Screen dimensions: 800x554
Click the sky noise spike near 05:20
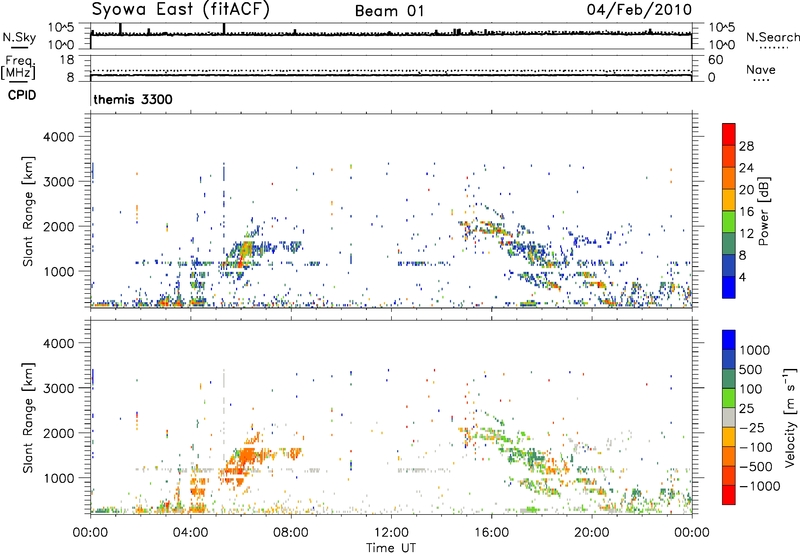tap(224, 29)
